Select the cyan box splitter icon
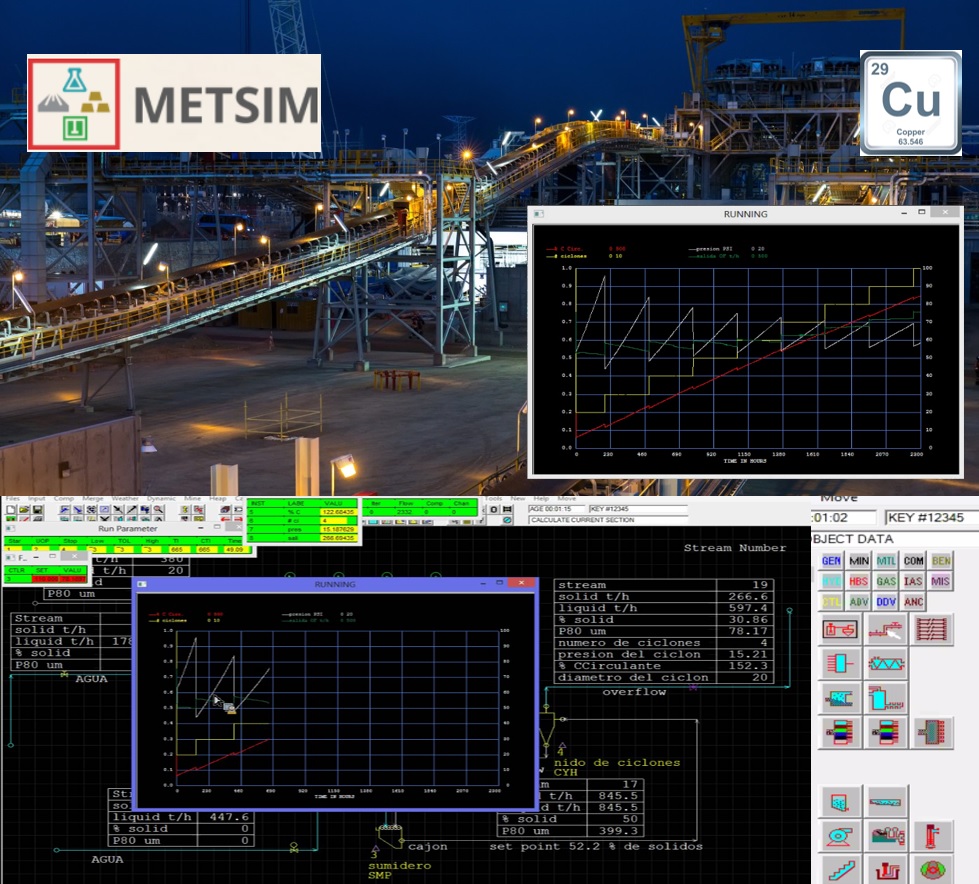 coord(840,663)
